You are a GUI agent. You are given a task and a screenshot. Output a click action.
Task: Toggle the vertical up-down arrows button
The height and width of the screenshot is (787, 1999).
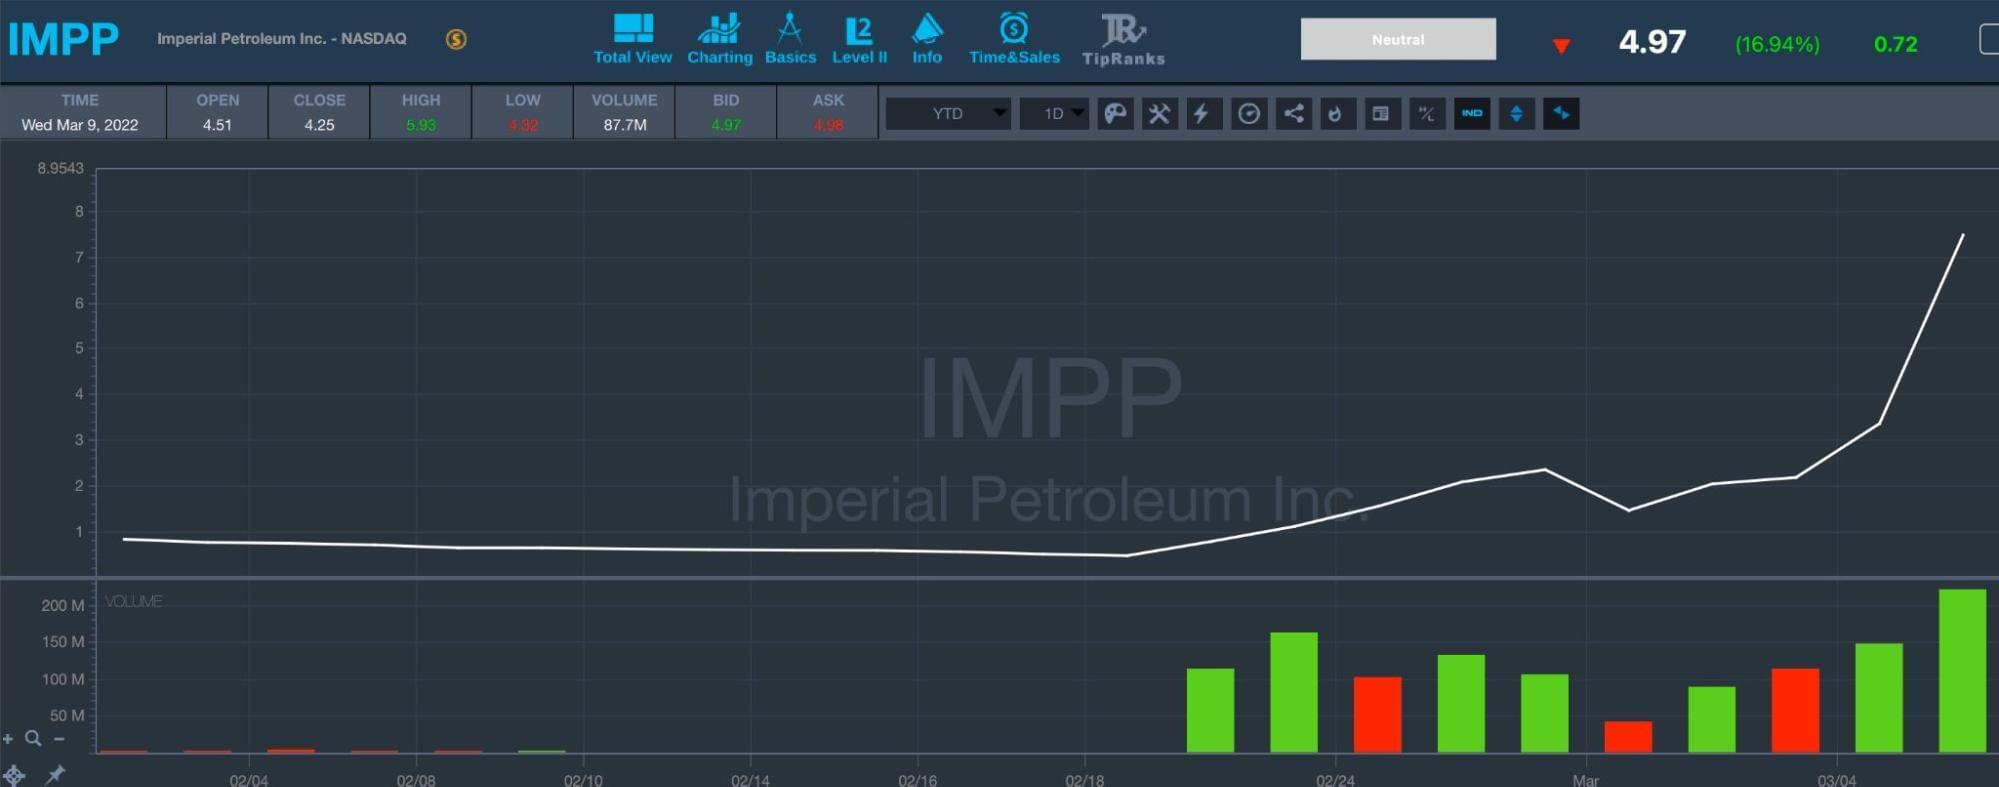[x=1516, y=114]
